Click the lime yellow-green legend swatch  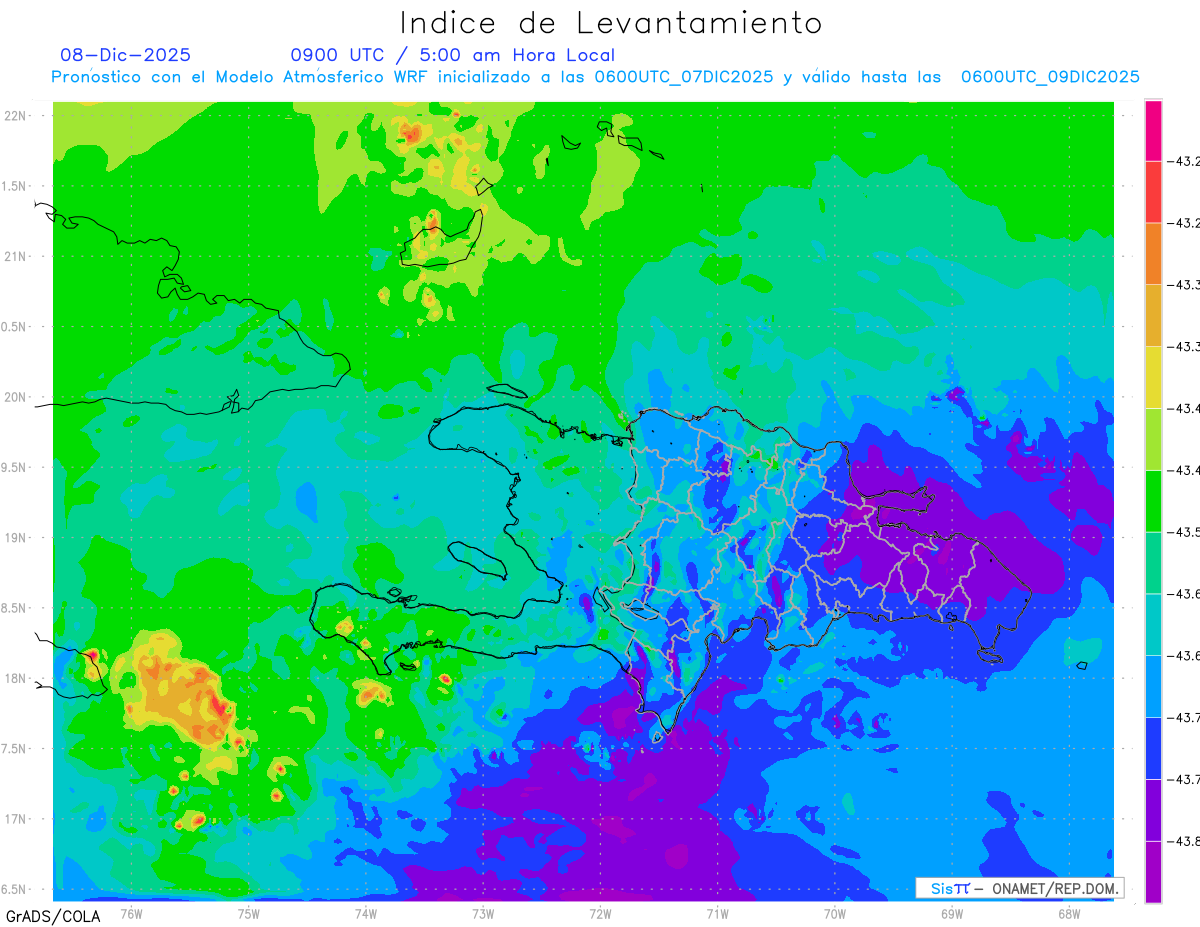(1153, 439)
